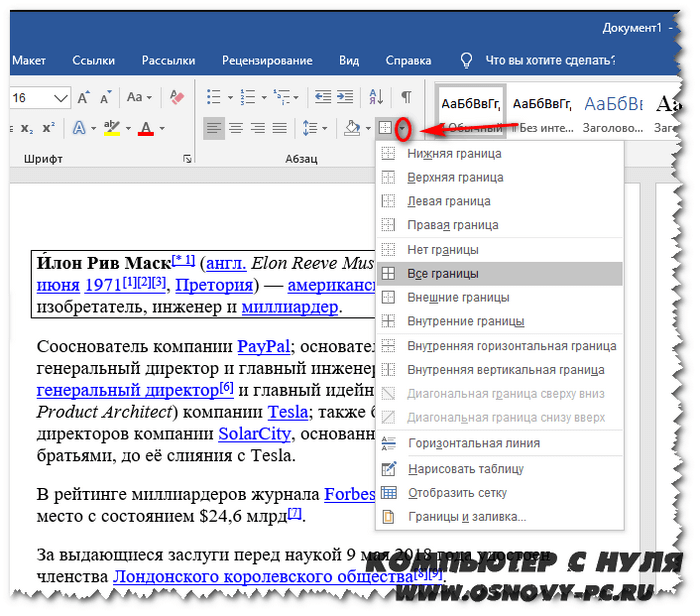Open the Рецензирование tab
The width and height of the screenshot is (700, 616).
[267, 61]
